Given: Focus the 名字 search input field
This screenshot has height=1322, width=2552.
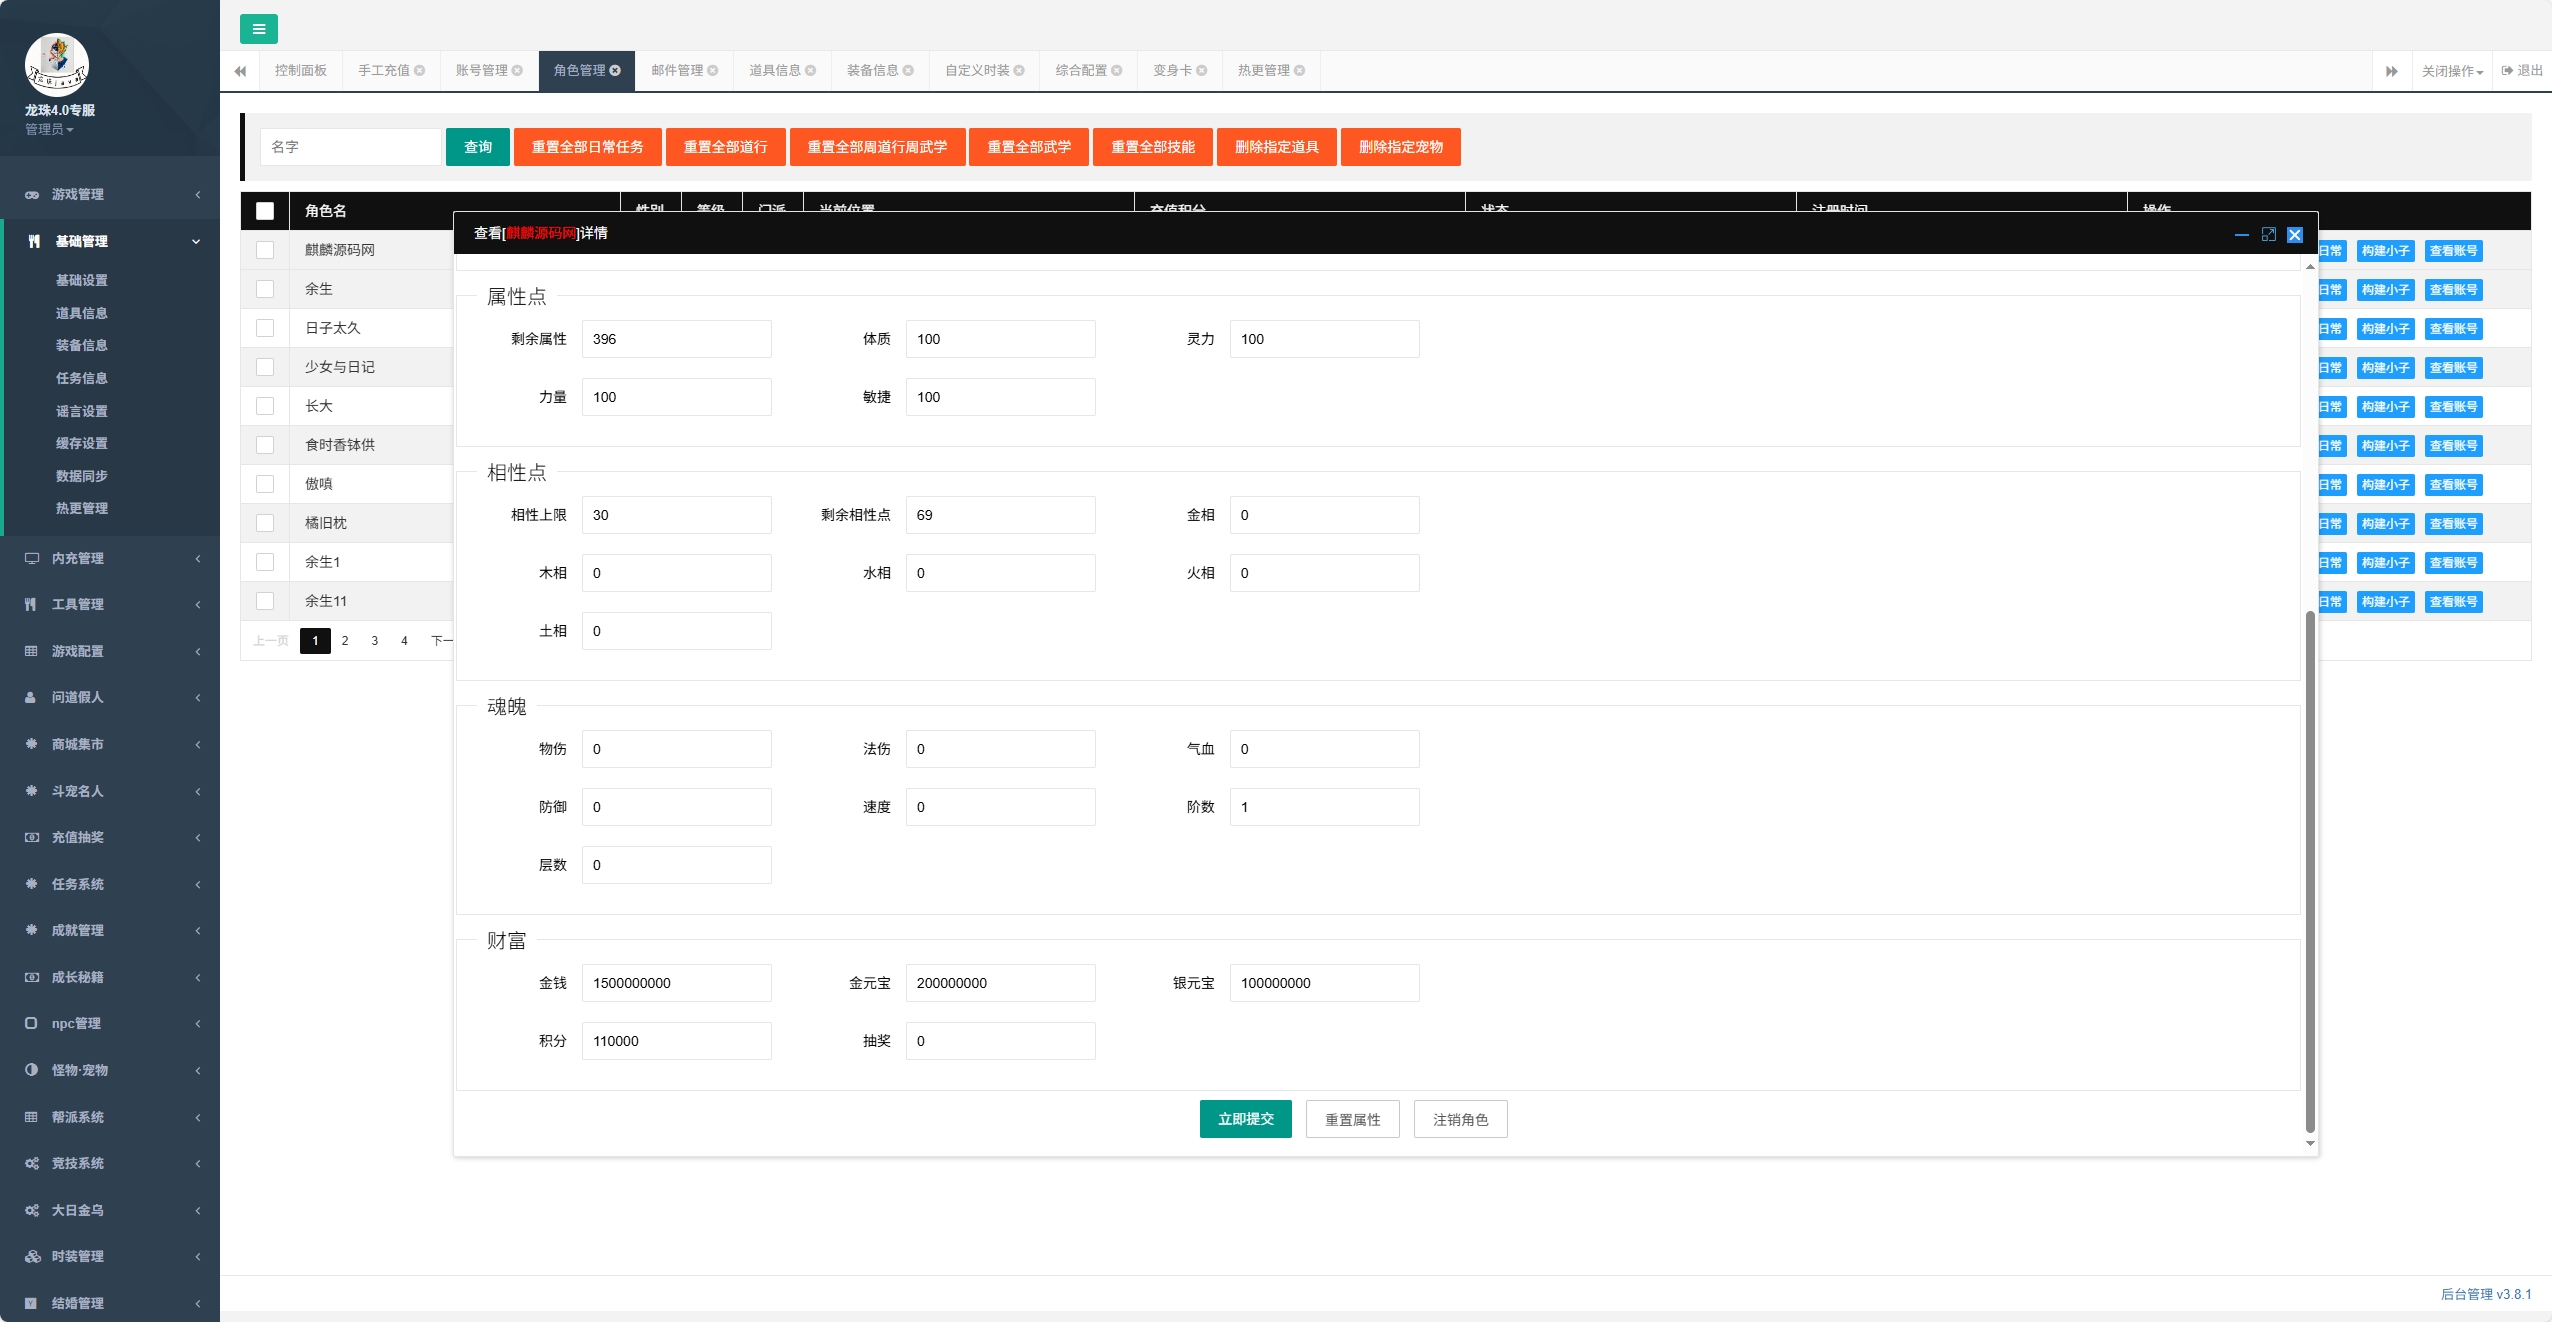Looking at the screenshot, I should point(350,147).
